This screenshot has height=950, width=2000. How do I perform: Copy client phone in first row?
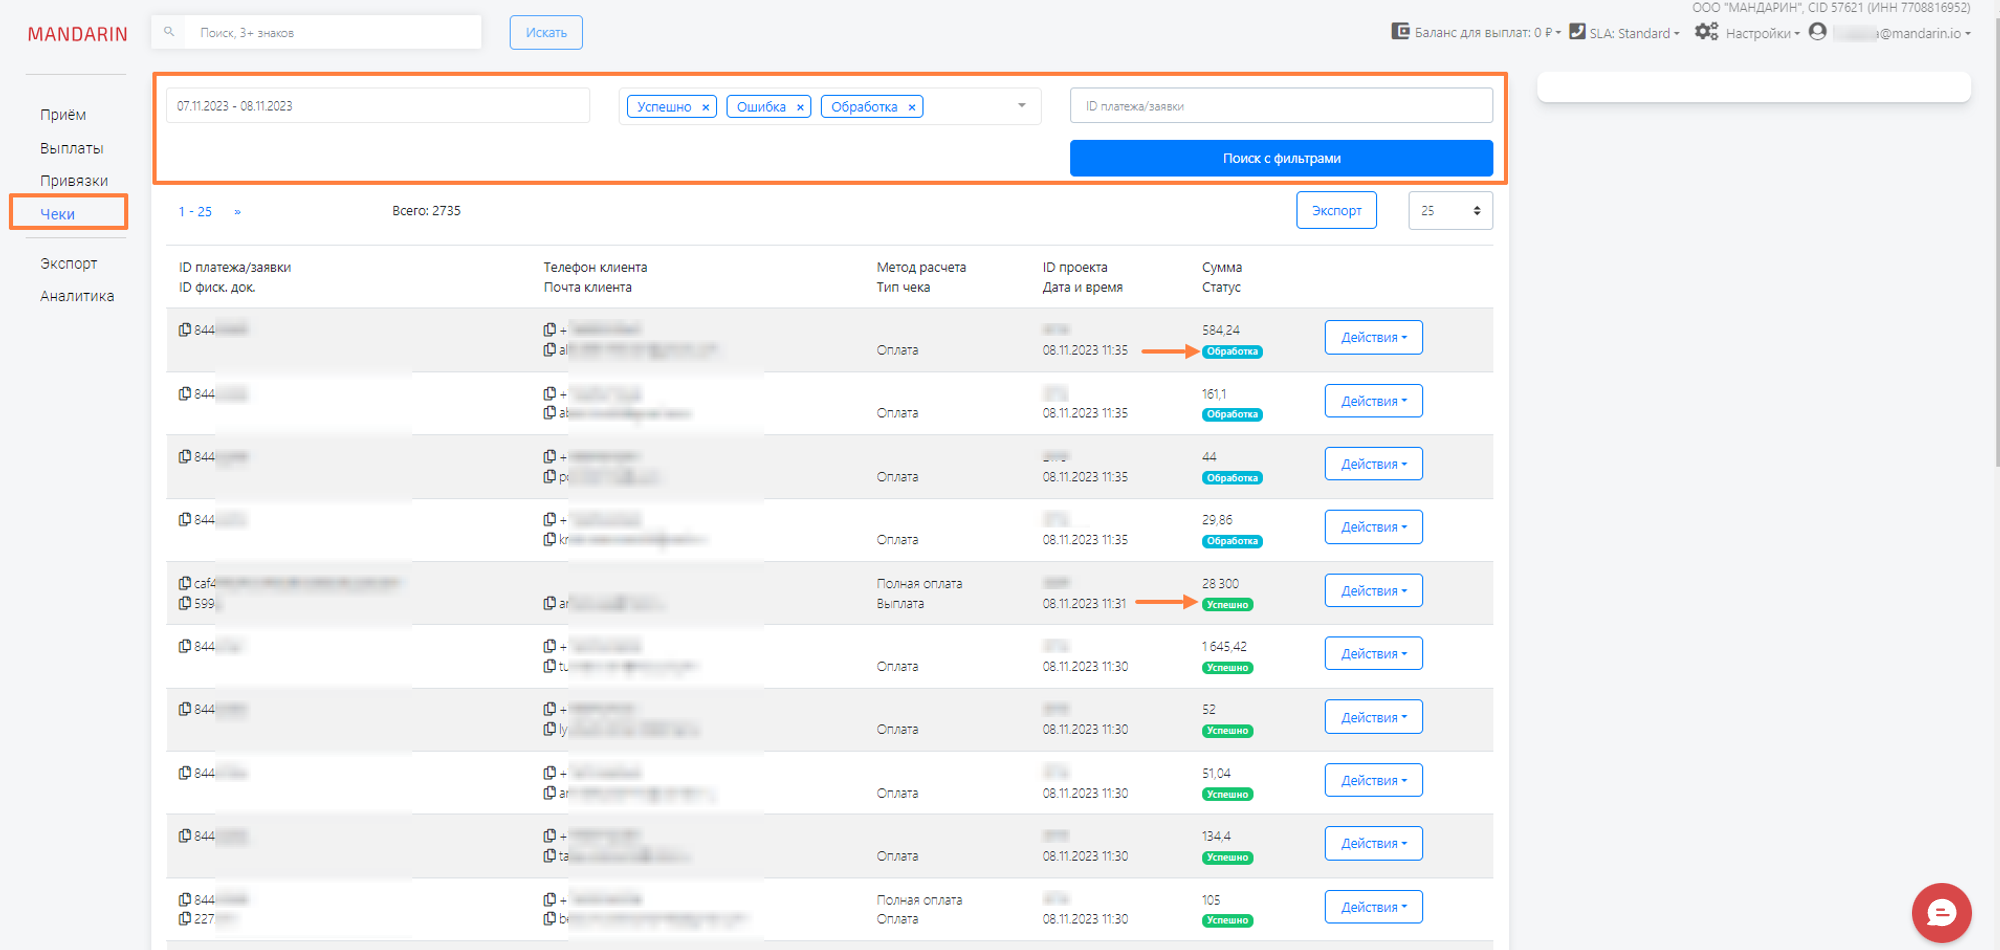click(550, 330)
